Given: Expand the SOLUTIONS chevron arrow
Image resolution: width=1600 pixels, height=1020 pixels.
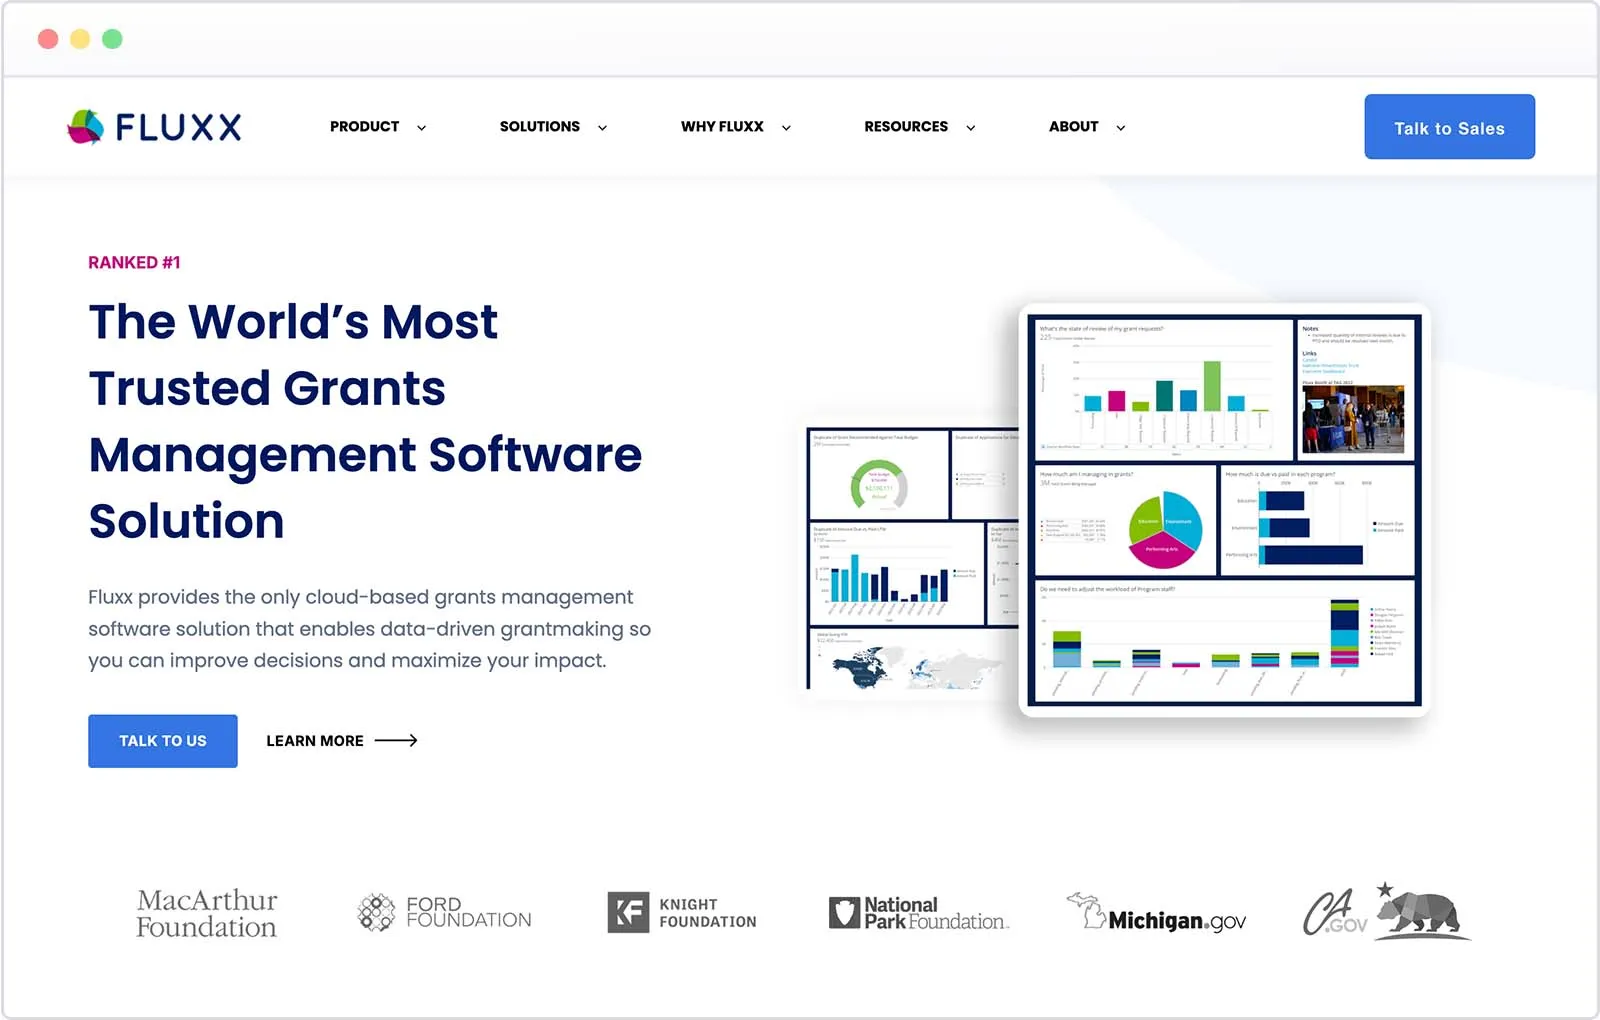Looking at the screenshot, I should click(x=602, y=128).
